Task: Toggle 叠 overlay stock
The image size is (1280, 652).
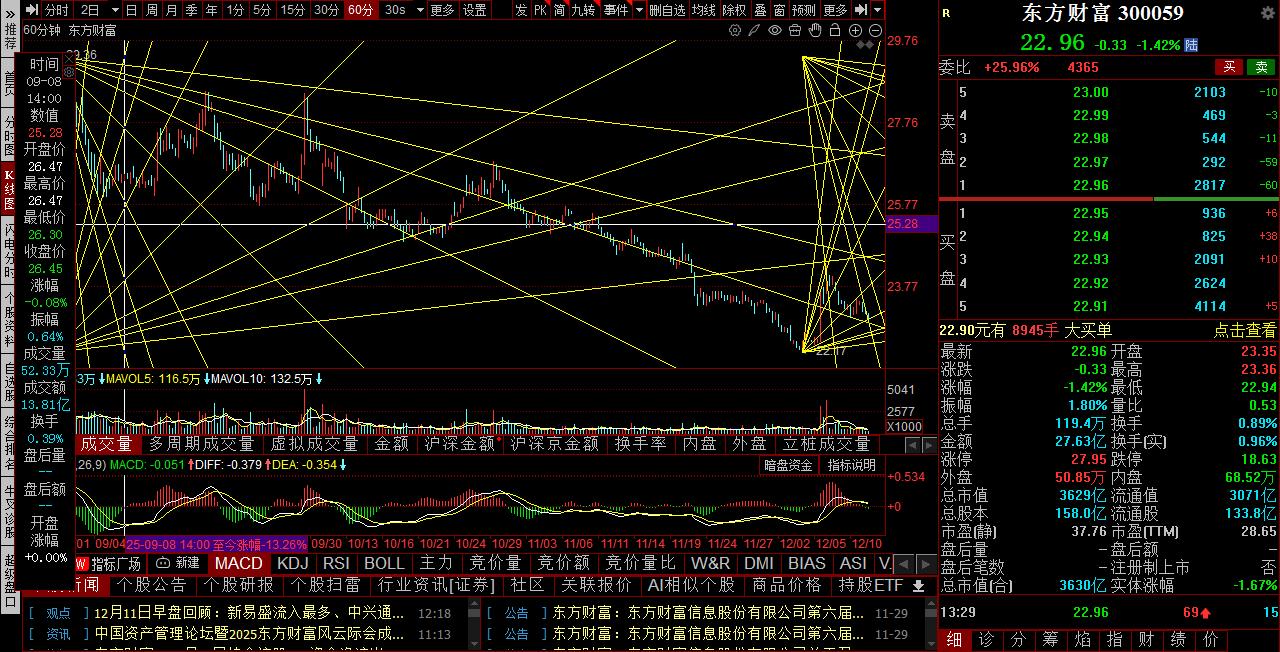Action: pos(760,10)
